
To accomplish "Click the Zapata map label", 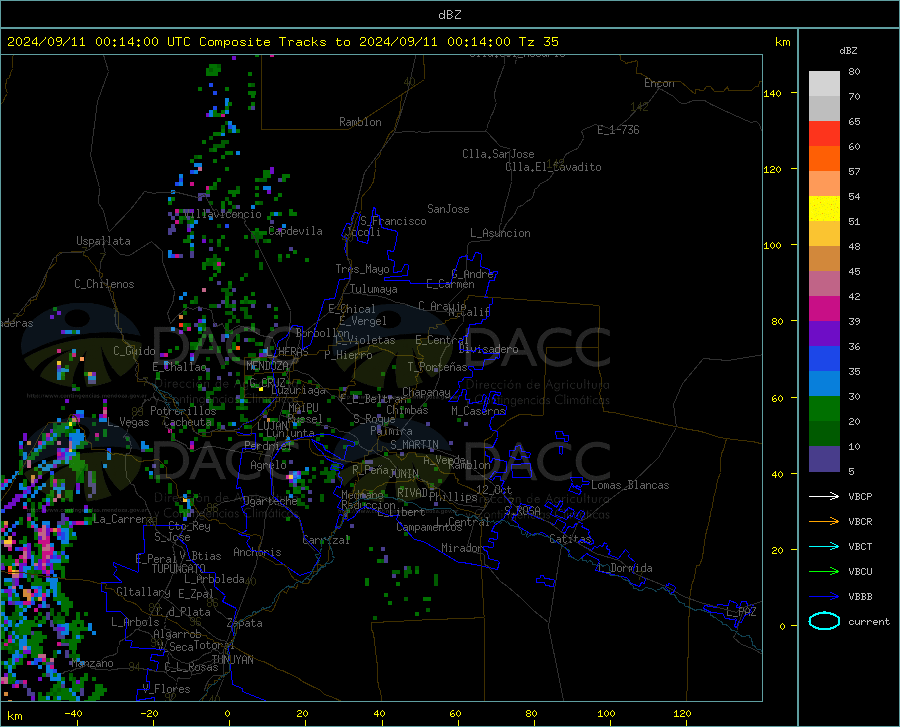I will click(244, 623).
